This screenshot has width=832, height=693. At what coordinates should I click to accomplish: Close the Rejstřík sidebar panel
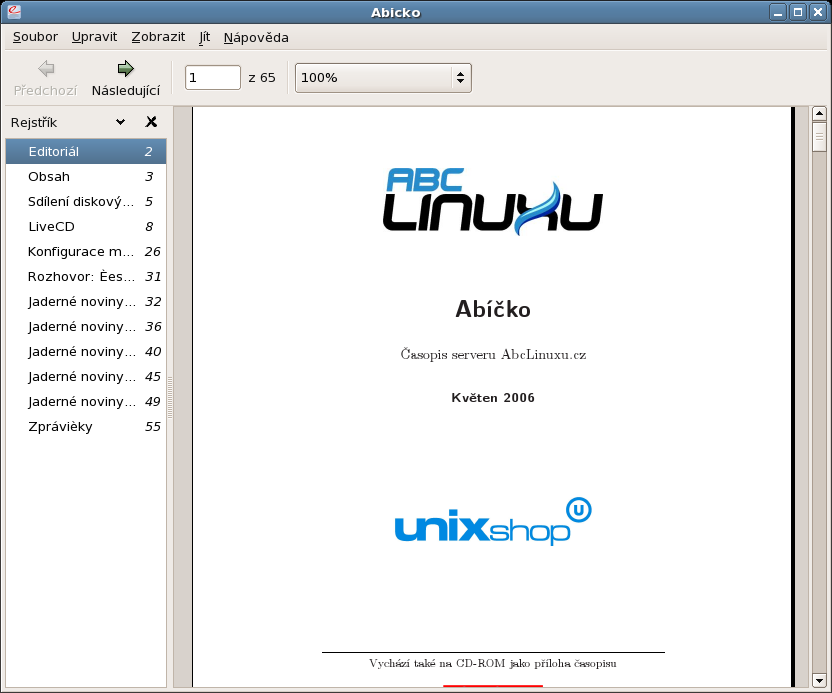pyautogui.click(x=151, y=122)
